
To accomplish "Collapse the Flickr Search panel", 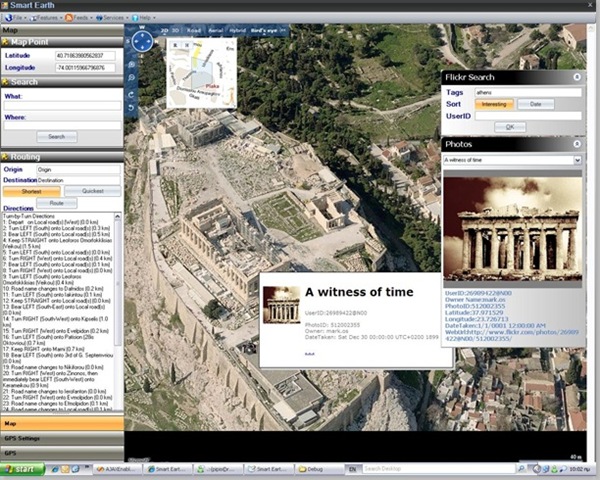I will pyautogui.click(x=577, y=77).
